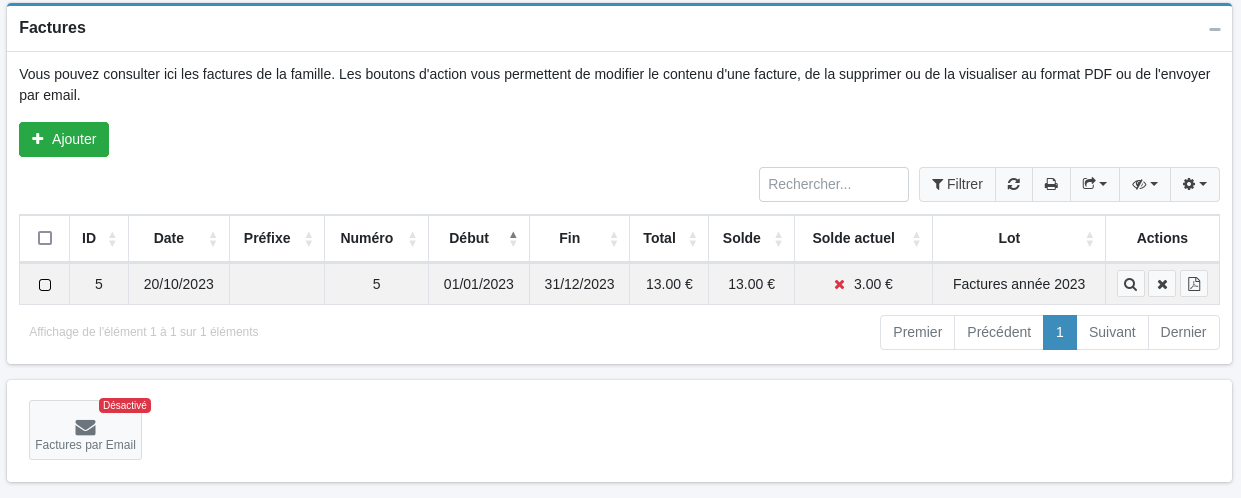Click the Filtrer button
The height and width of the screenshot is (498, 1241).
pyautogui.click(x=957, y=184)
